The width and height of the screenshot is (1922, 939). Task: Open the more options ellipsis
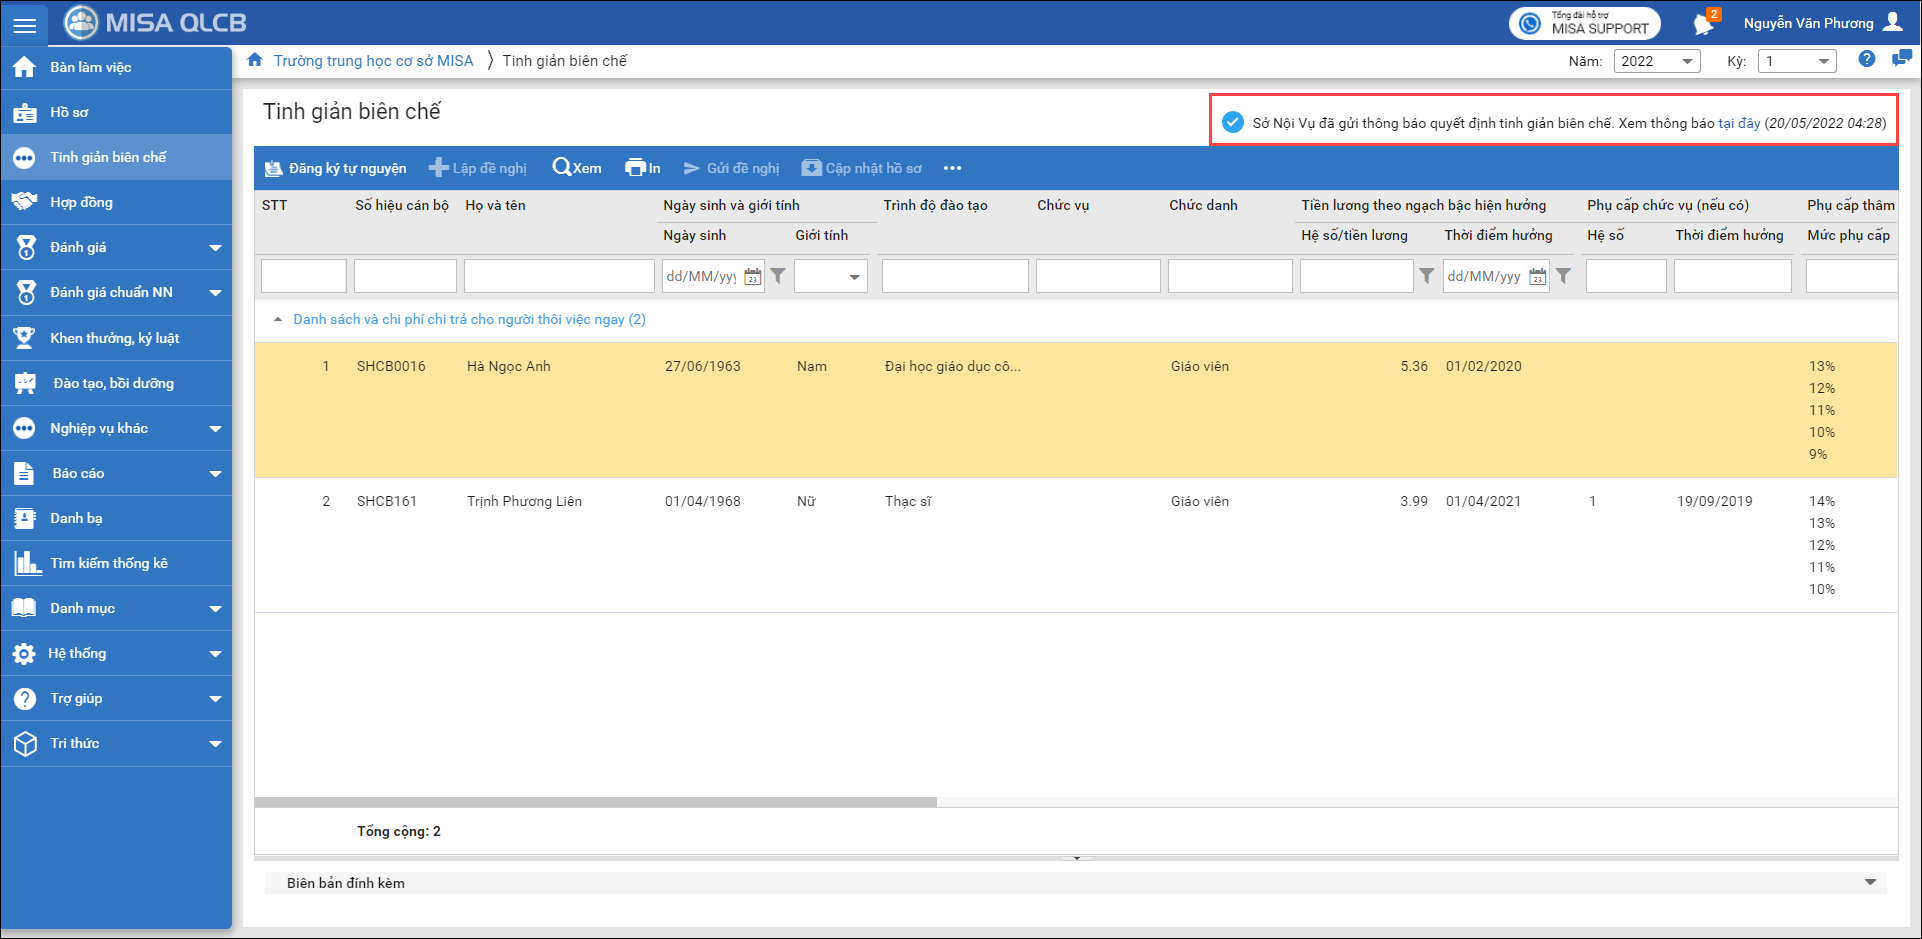pyautogui.click(x=952, y=168)
